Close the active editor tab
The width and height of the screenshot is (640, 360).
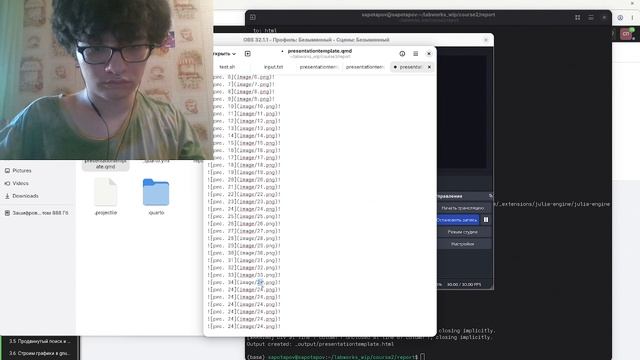(429, 67)
